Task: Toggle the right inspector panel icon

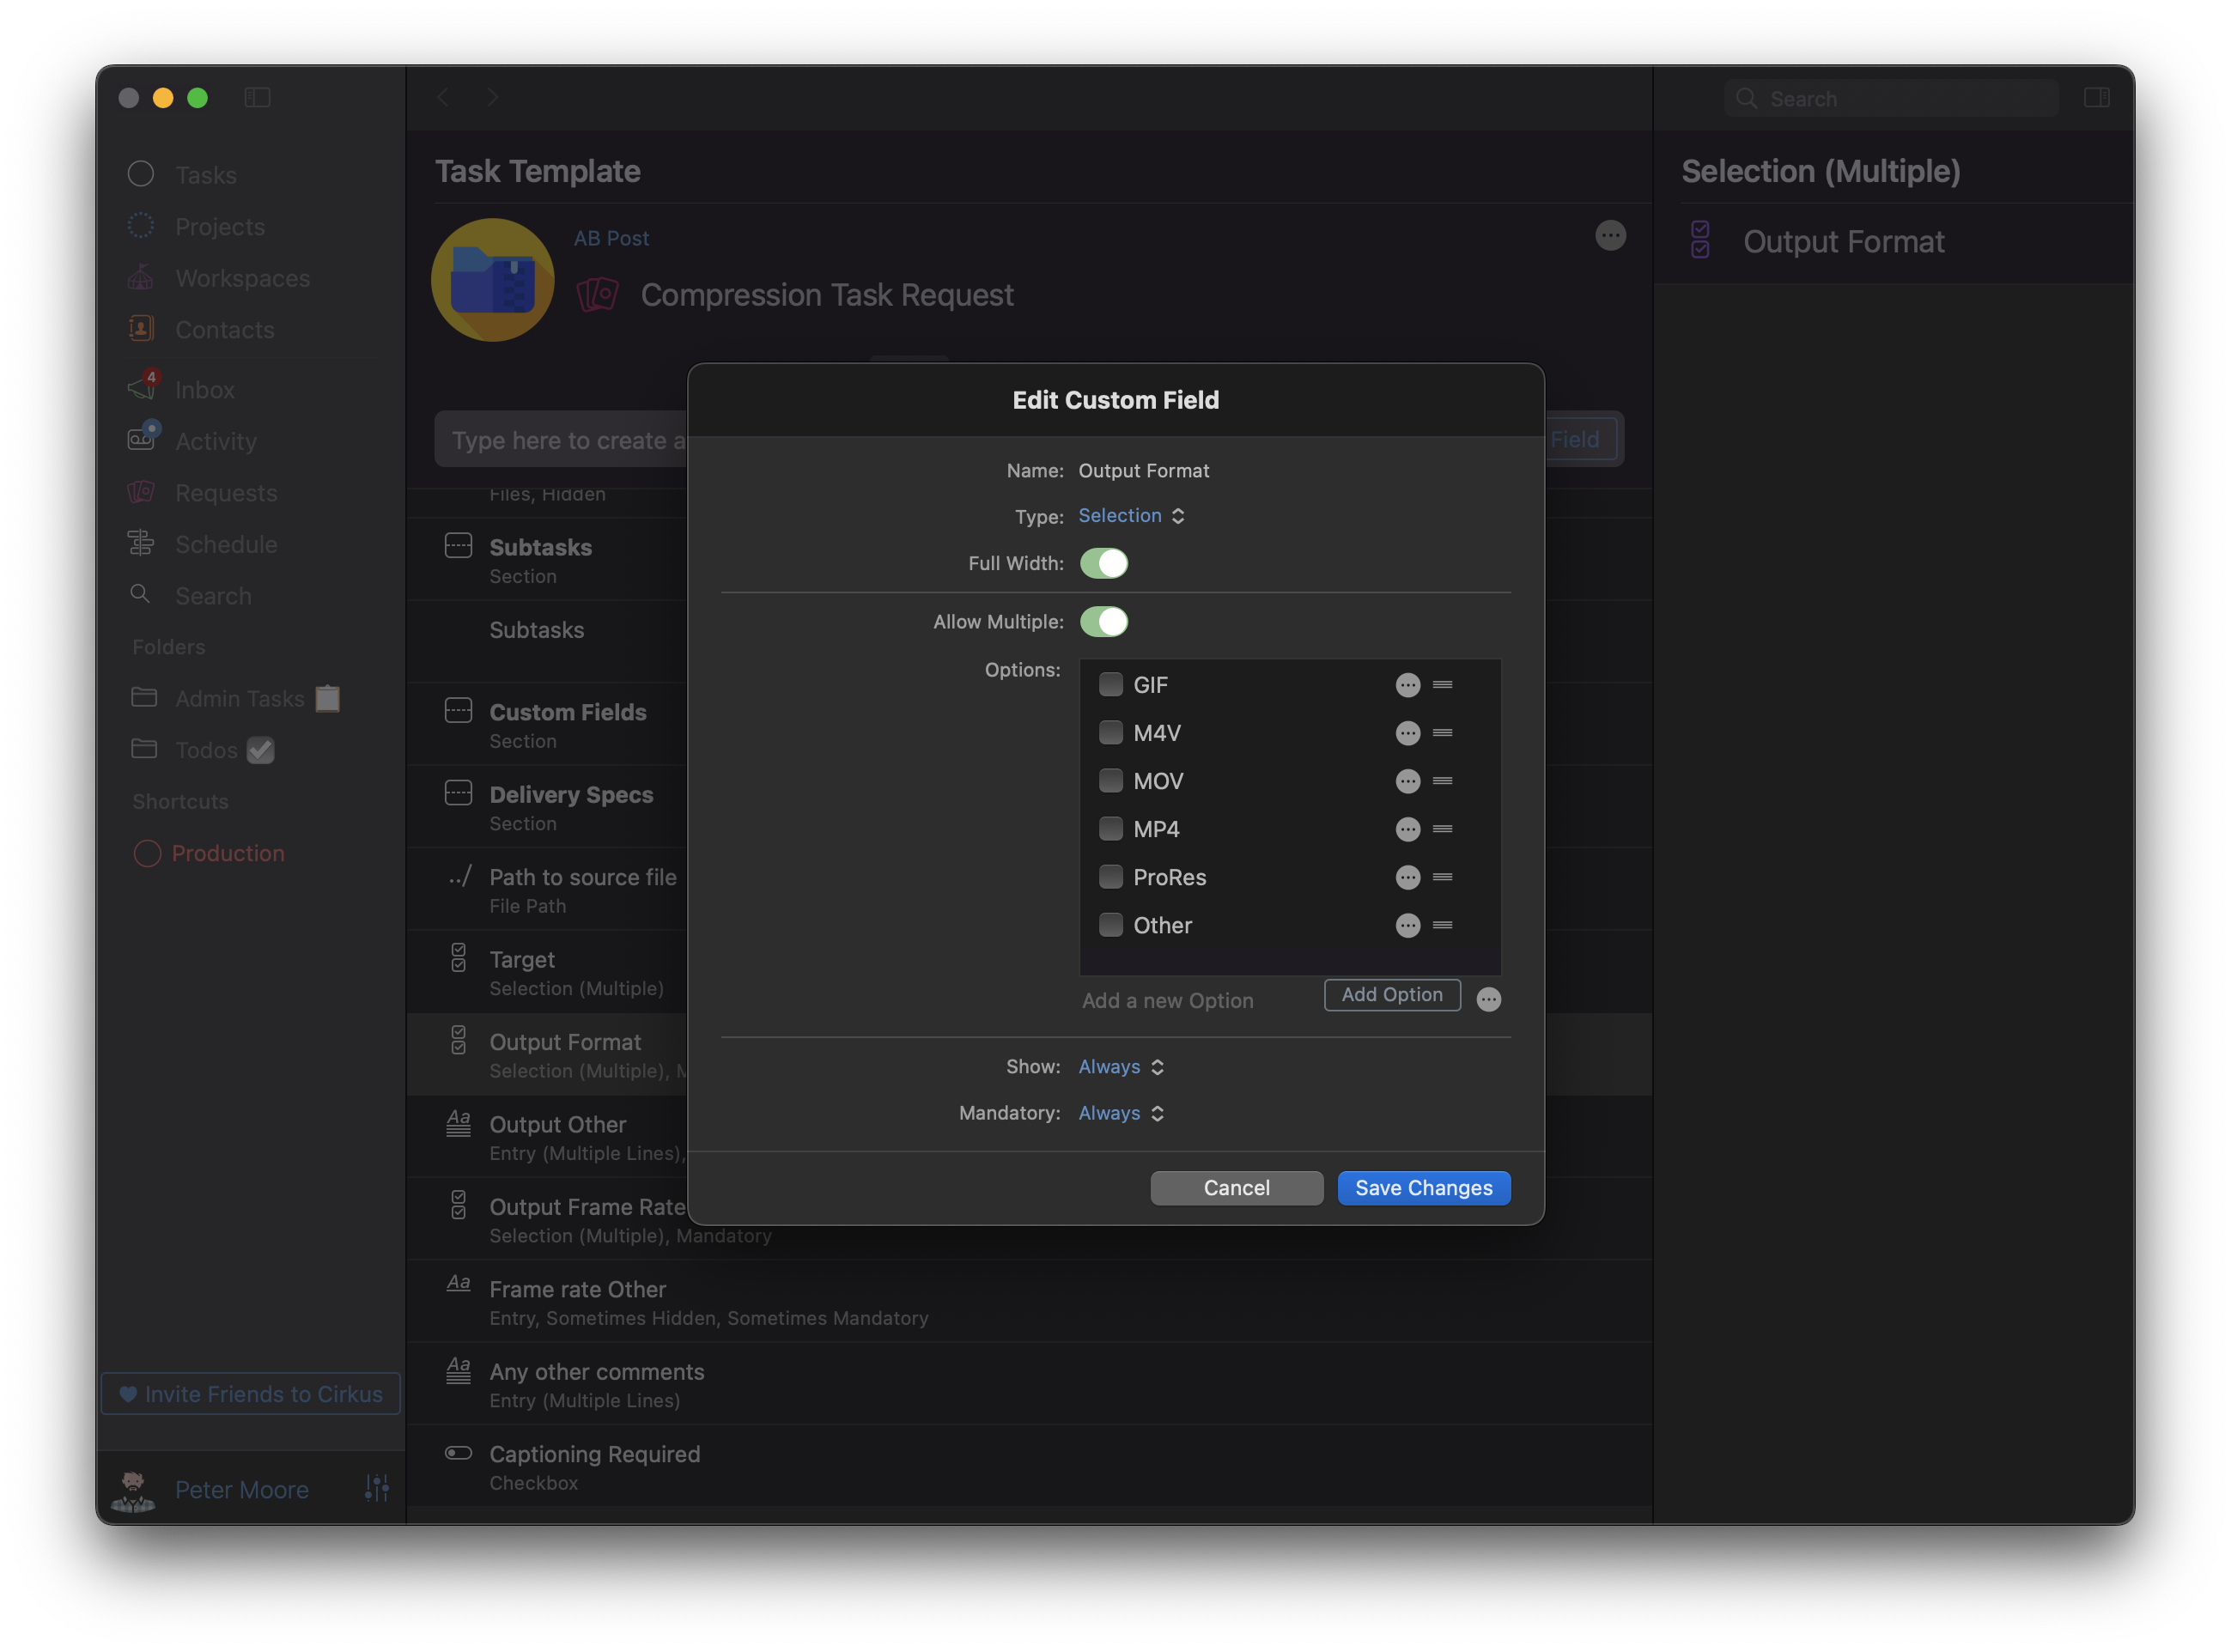Action: [x=2096, y=98]
